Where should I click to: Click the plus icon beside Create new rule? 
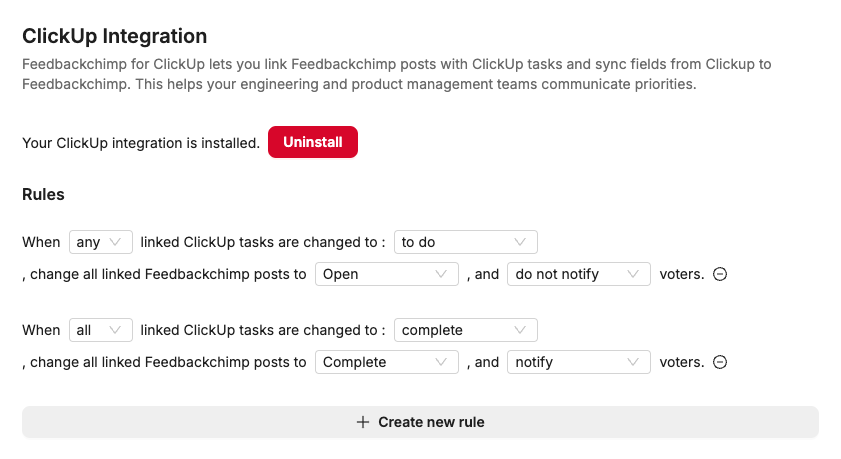(x=363, y=422)
